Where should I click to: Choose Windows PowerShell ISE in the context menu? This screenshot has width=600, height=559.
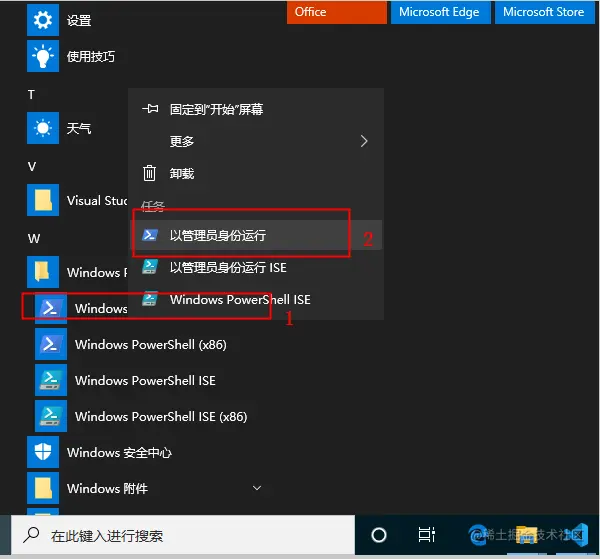[256, 299]
